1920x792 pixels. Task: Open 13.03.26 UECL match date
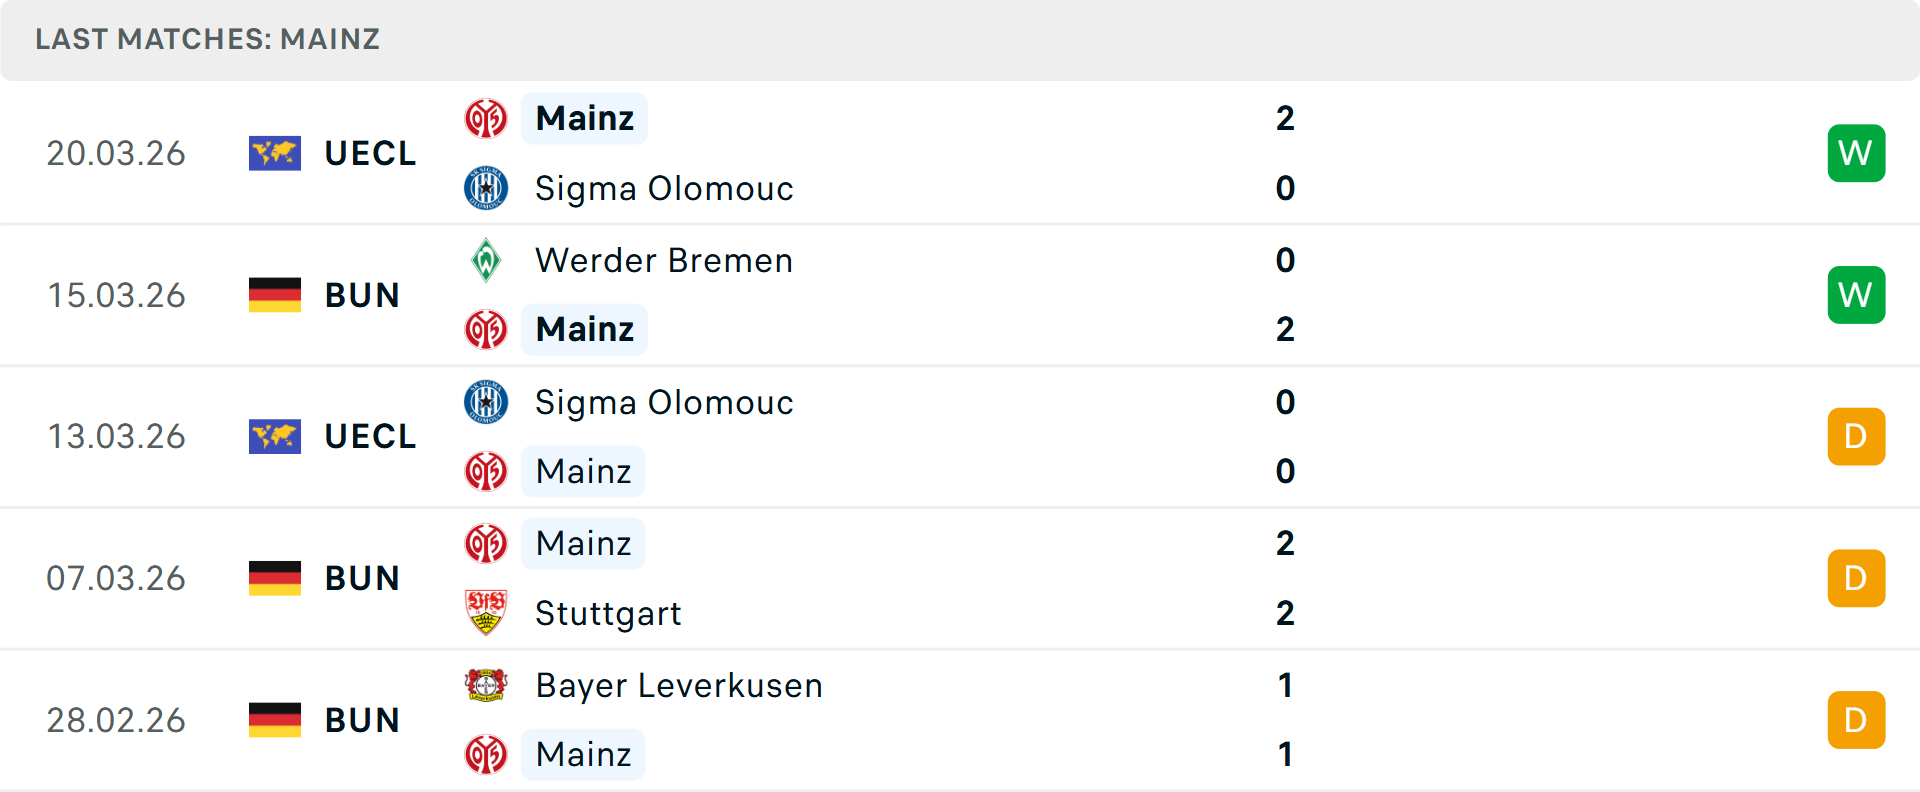pyautogui.click(x=116, y=436)
